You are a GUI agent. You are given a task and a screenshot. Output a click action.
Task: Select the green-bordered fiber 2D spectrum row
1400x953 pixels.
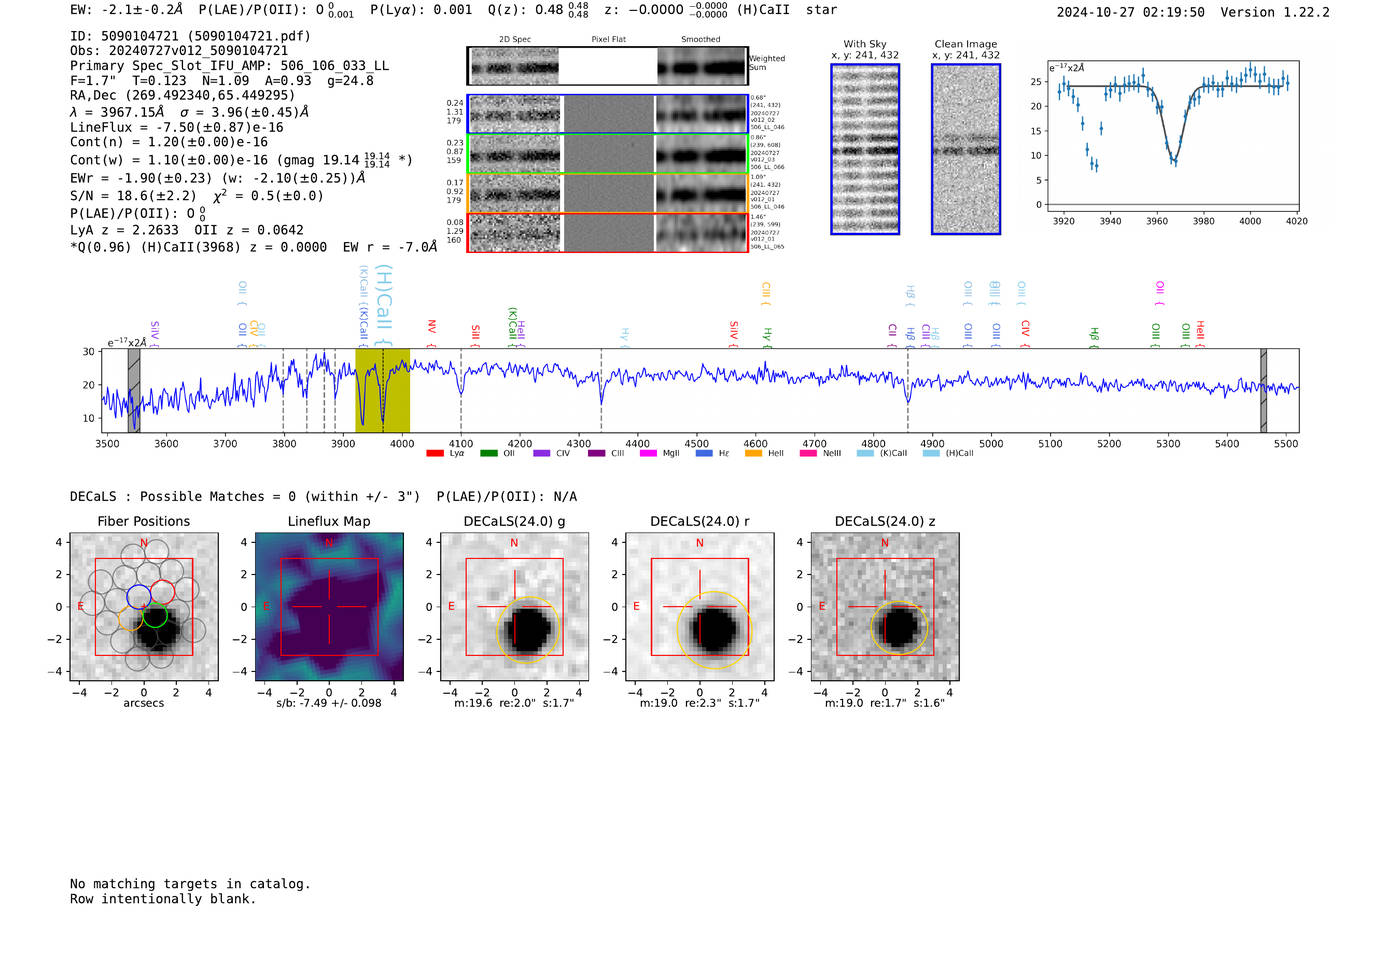pyautogui.click(x=608, y=153)
